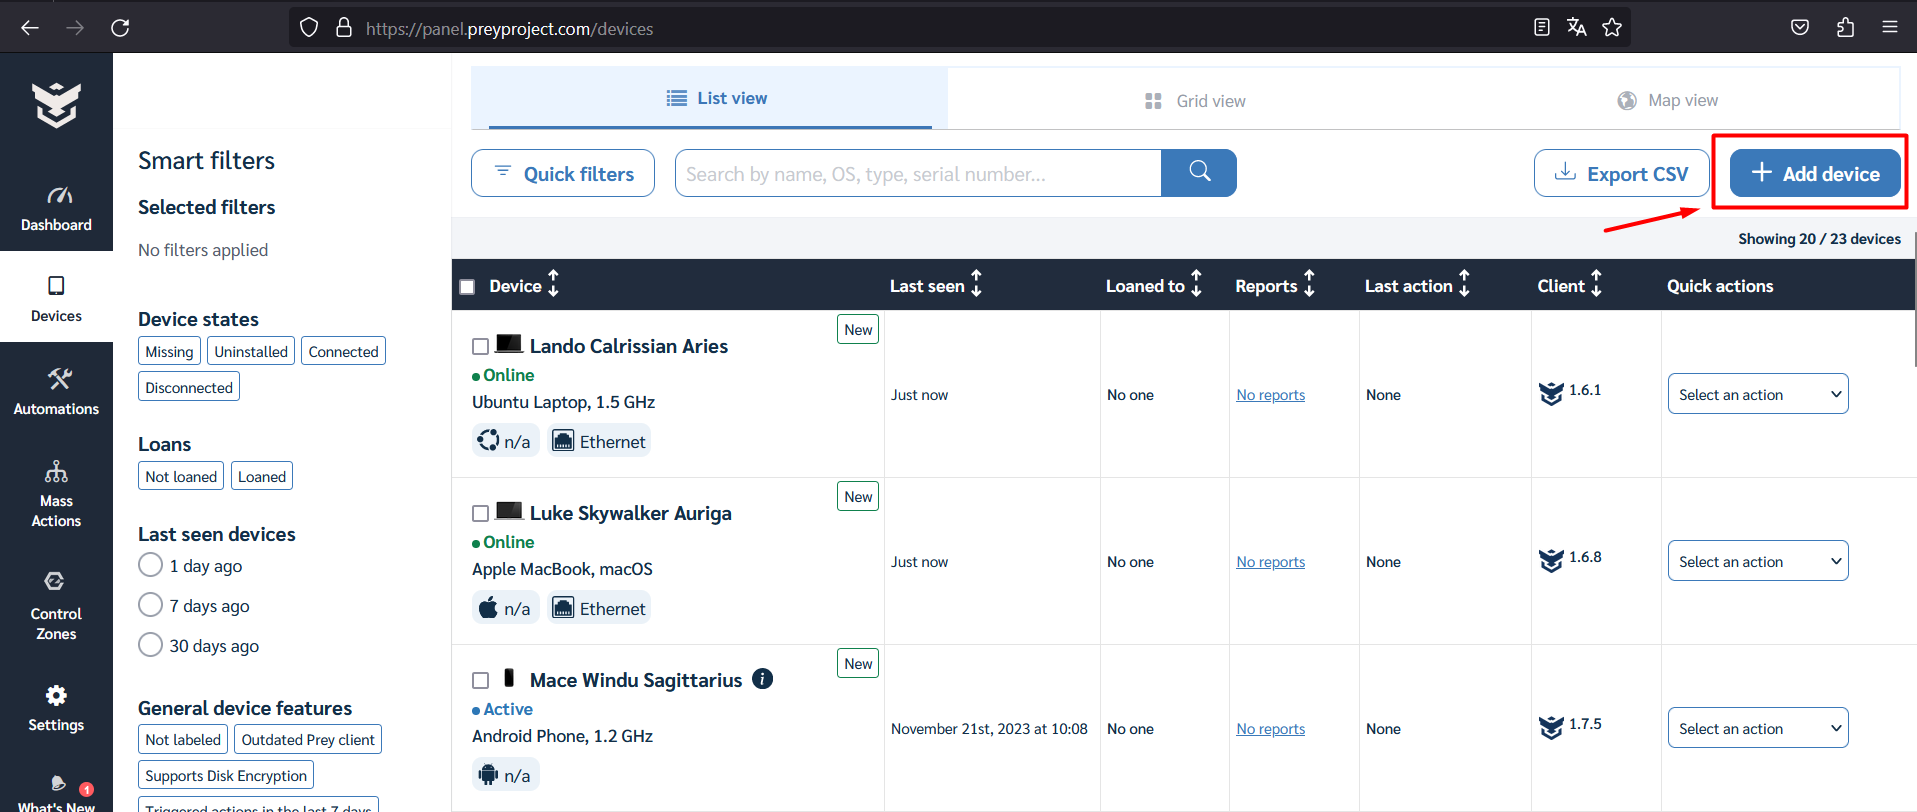Click the browser reload icon
Screen dimensions: 1917x812
coord(120,28)
